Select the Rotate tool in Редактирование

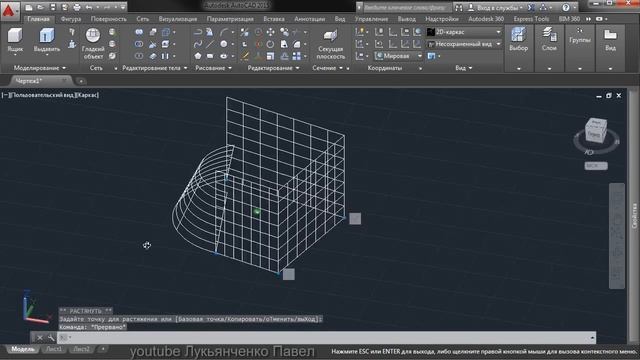(271, 44)
